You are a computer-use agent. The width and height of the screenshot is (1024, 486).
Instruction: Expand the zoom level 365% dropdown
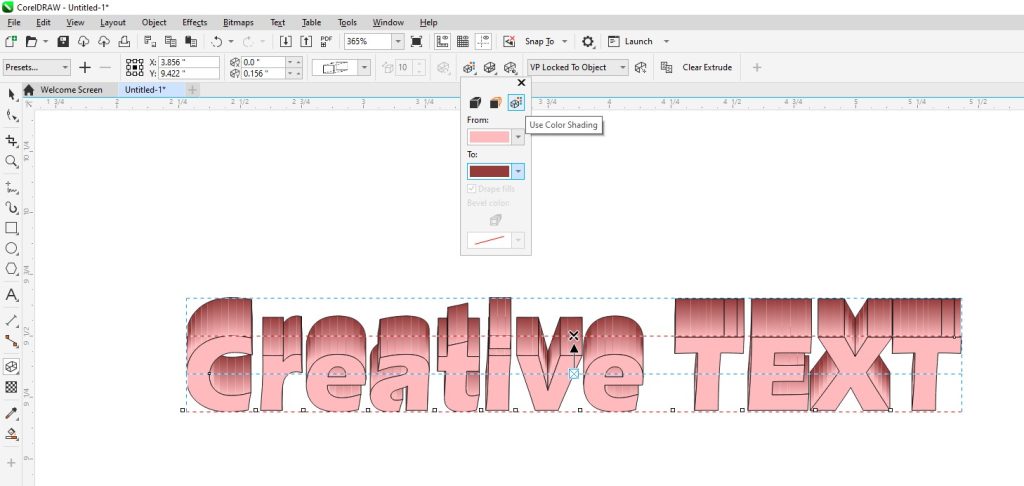[x=398, y=41]
